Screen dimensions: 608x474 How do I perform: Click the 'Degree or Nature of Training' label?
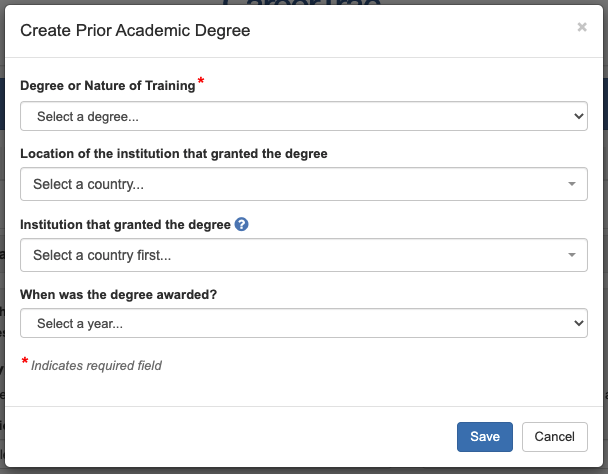click(108, 86)
